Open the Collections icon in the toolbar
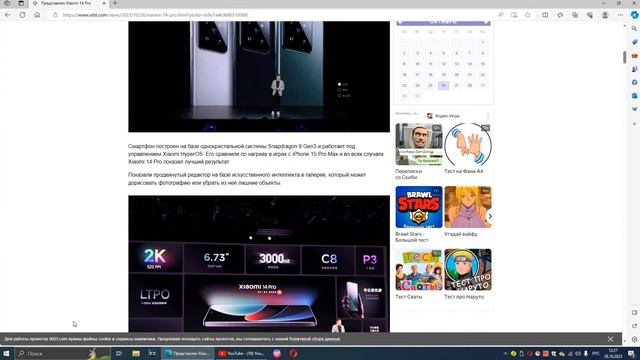640x360 pixels. point(575,15)
